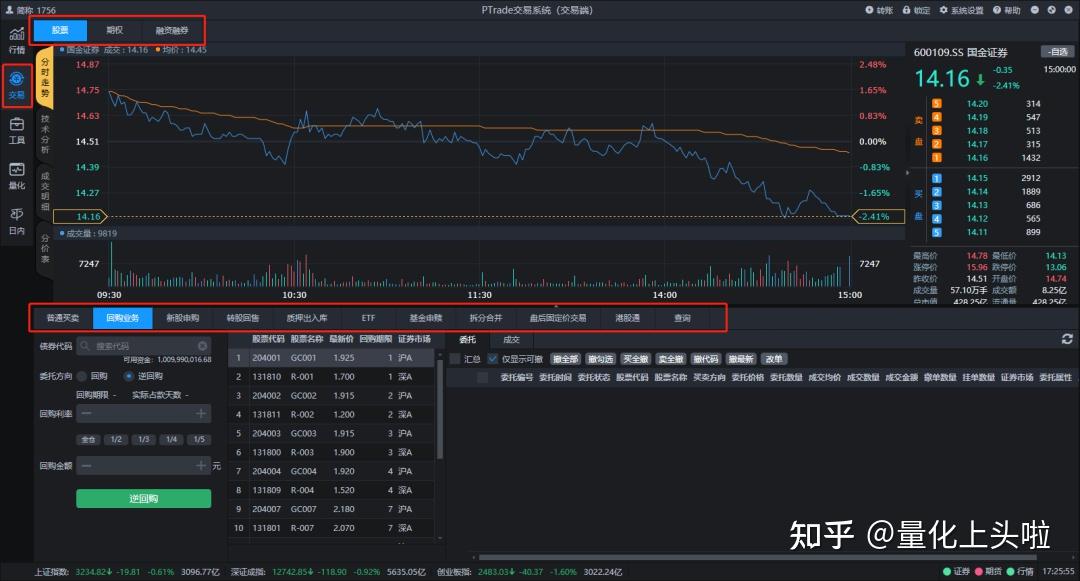Viewport: 1080px width, 581px height.
Task: Click the 系统设置 (system settings) gear icon
Action: [943, 9]
